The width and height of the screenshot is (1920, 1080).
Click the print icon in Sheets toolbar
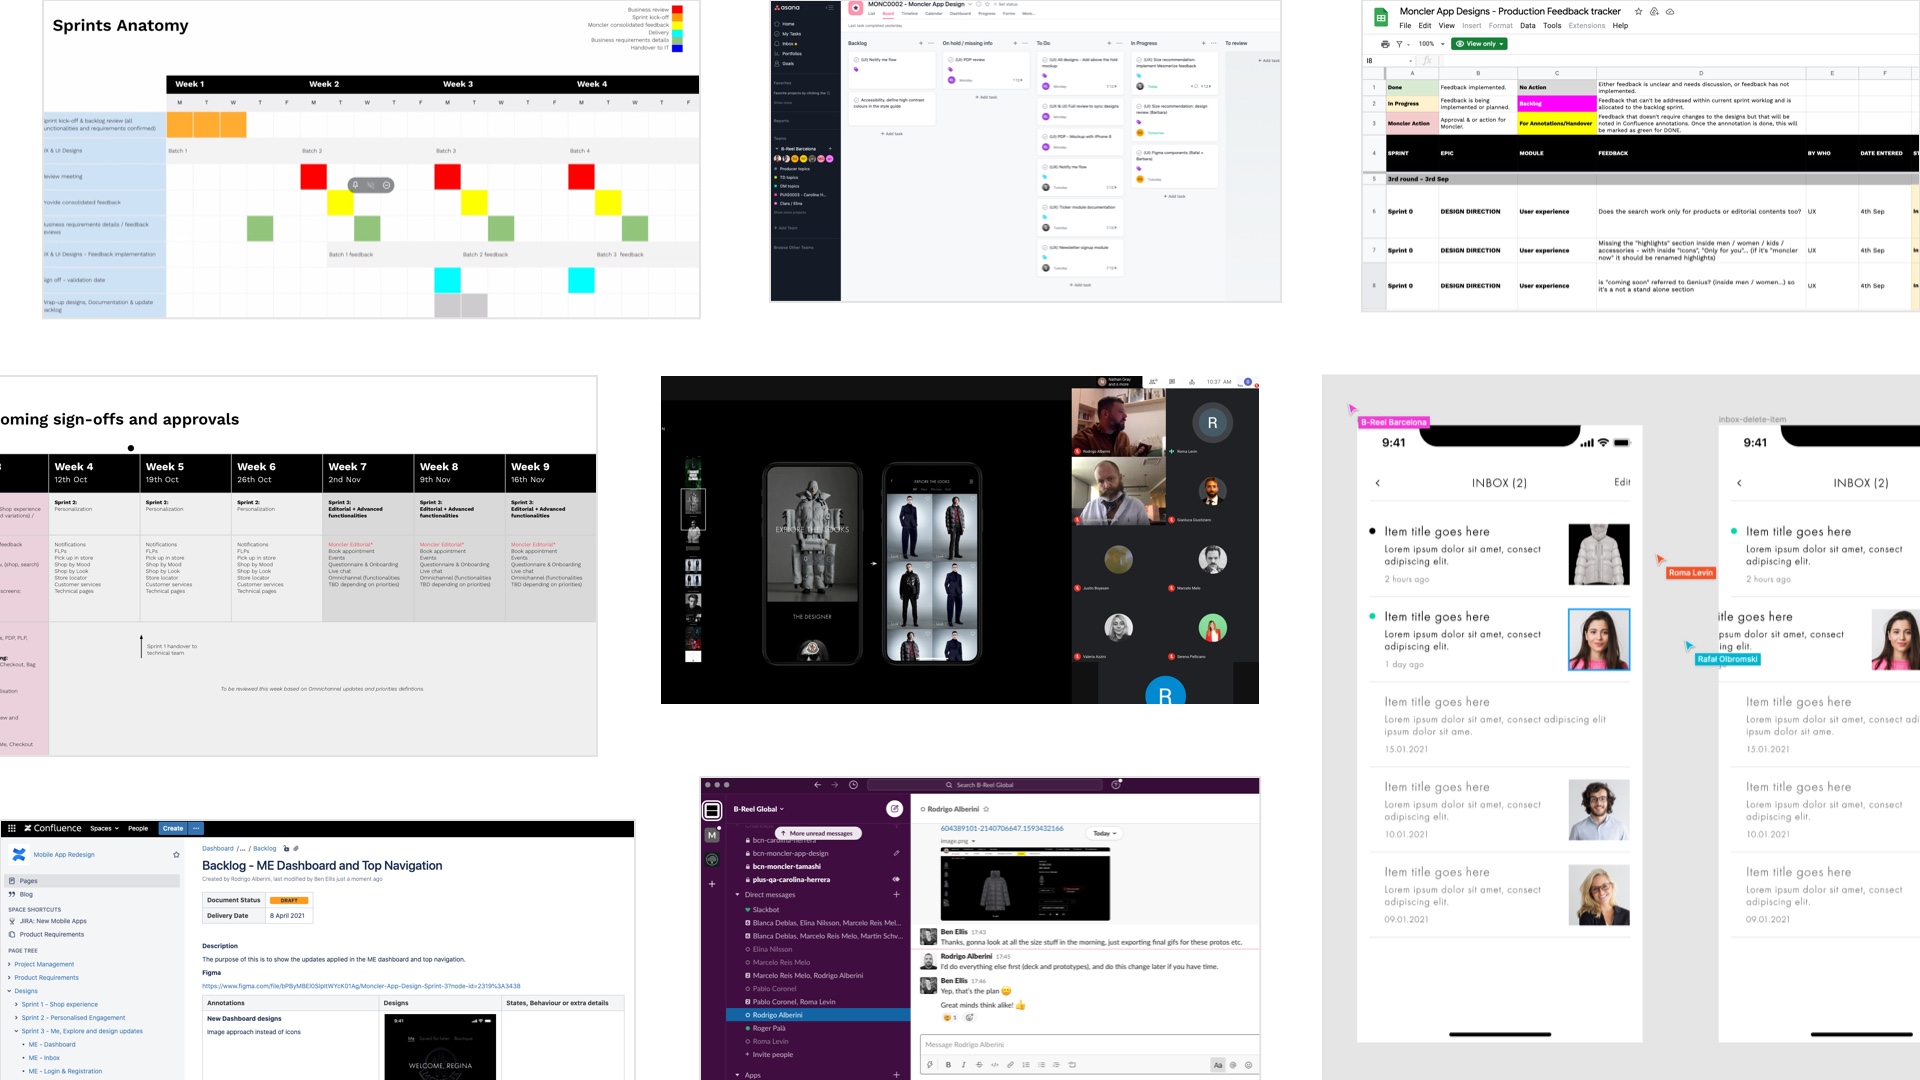(1385, 44)
